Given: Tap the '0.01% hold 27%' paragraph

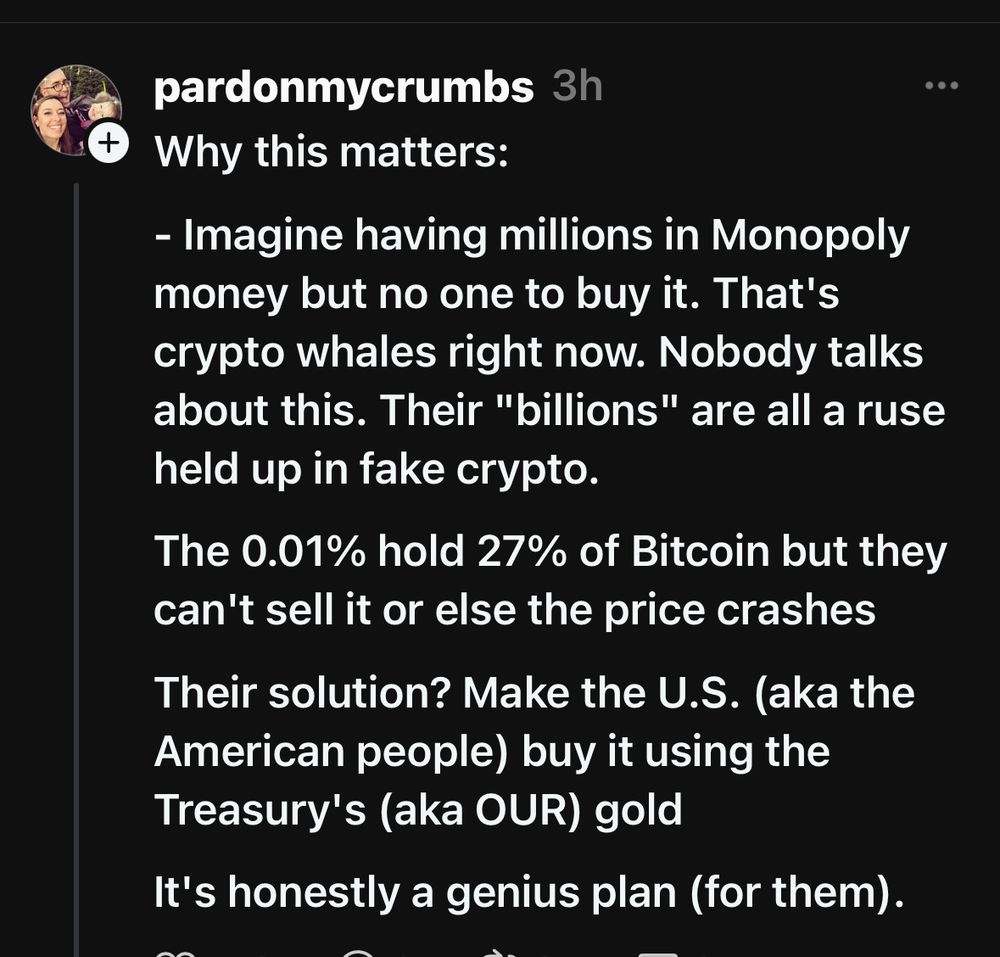Looking at the screenshot, I should click(548, 581).
